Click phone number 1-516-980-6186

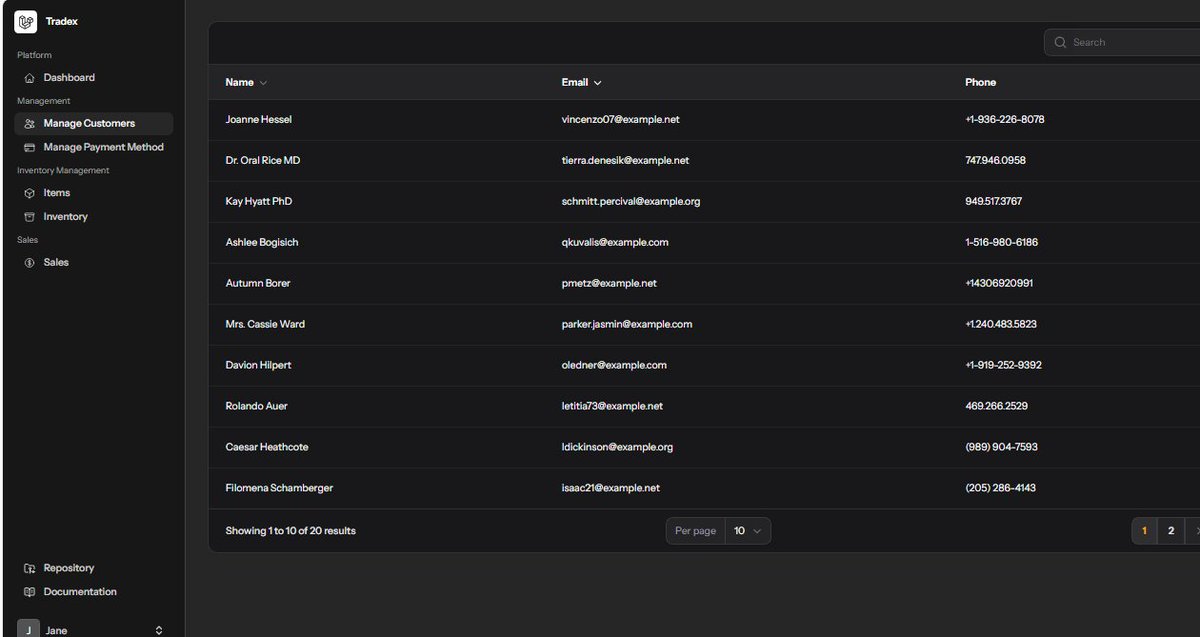coord(1001,243)
